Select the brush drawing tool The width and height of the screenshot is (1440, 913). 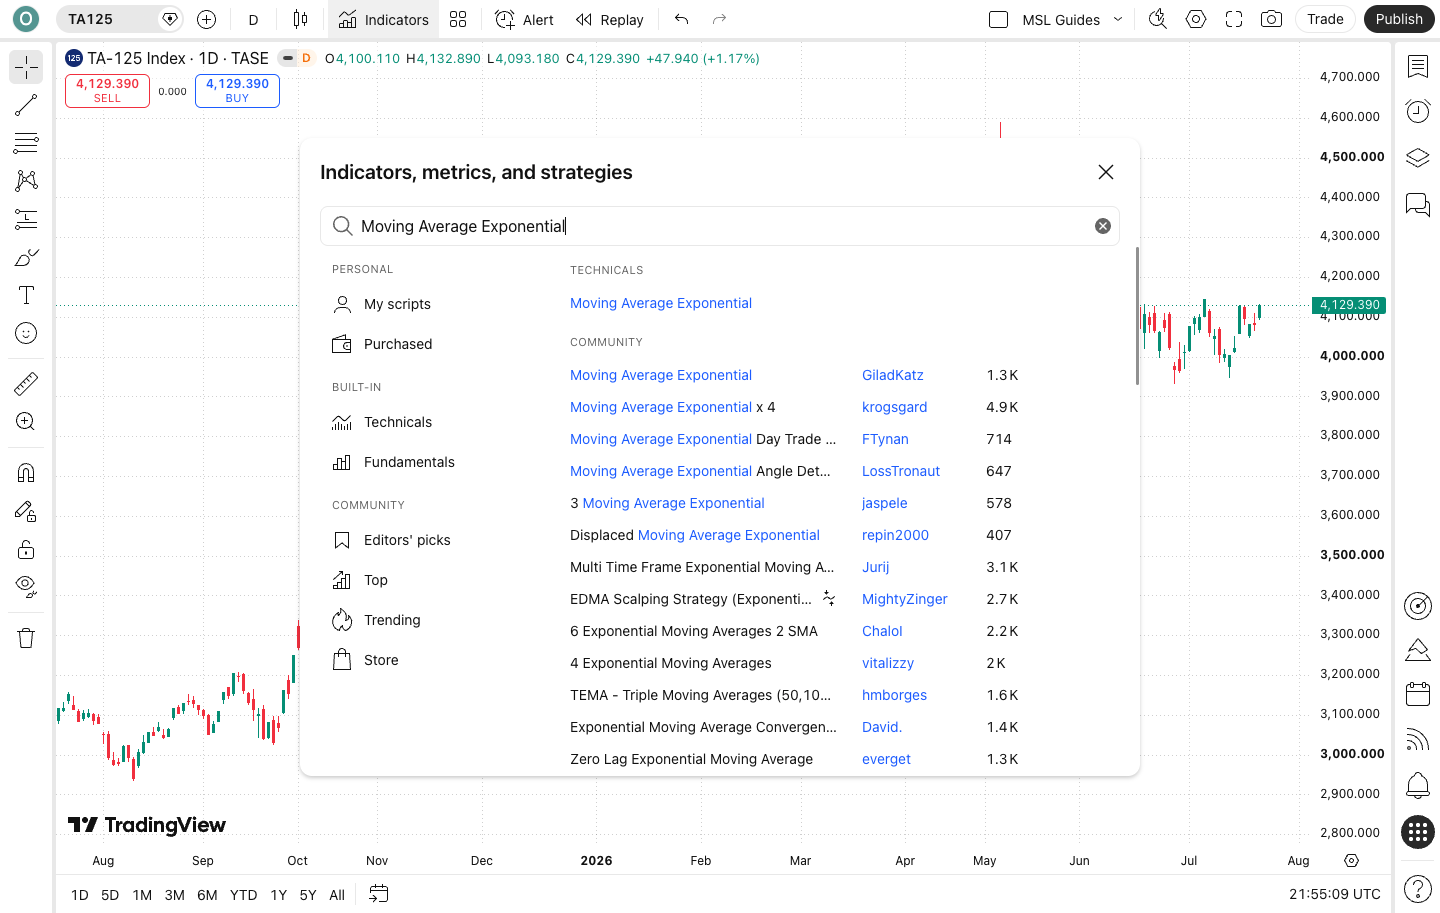(26, 257)
